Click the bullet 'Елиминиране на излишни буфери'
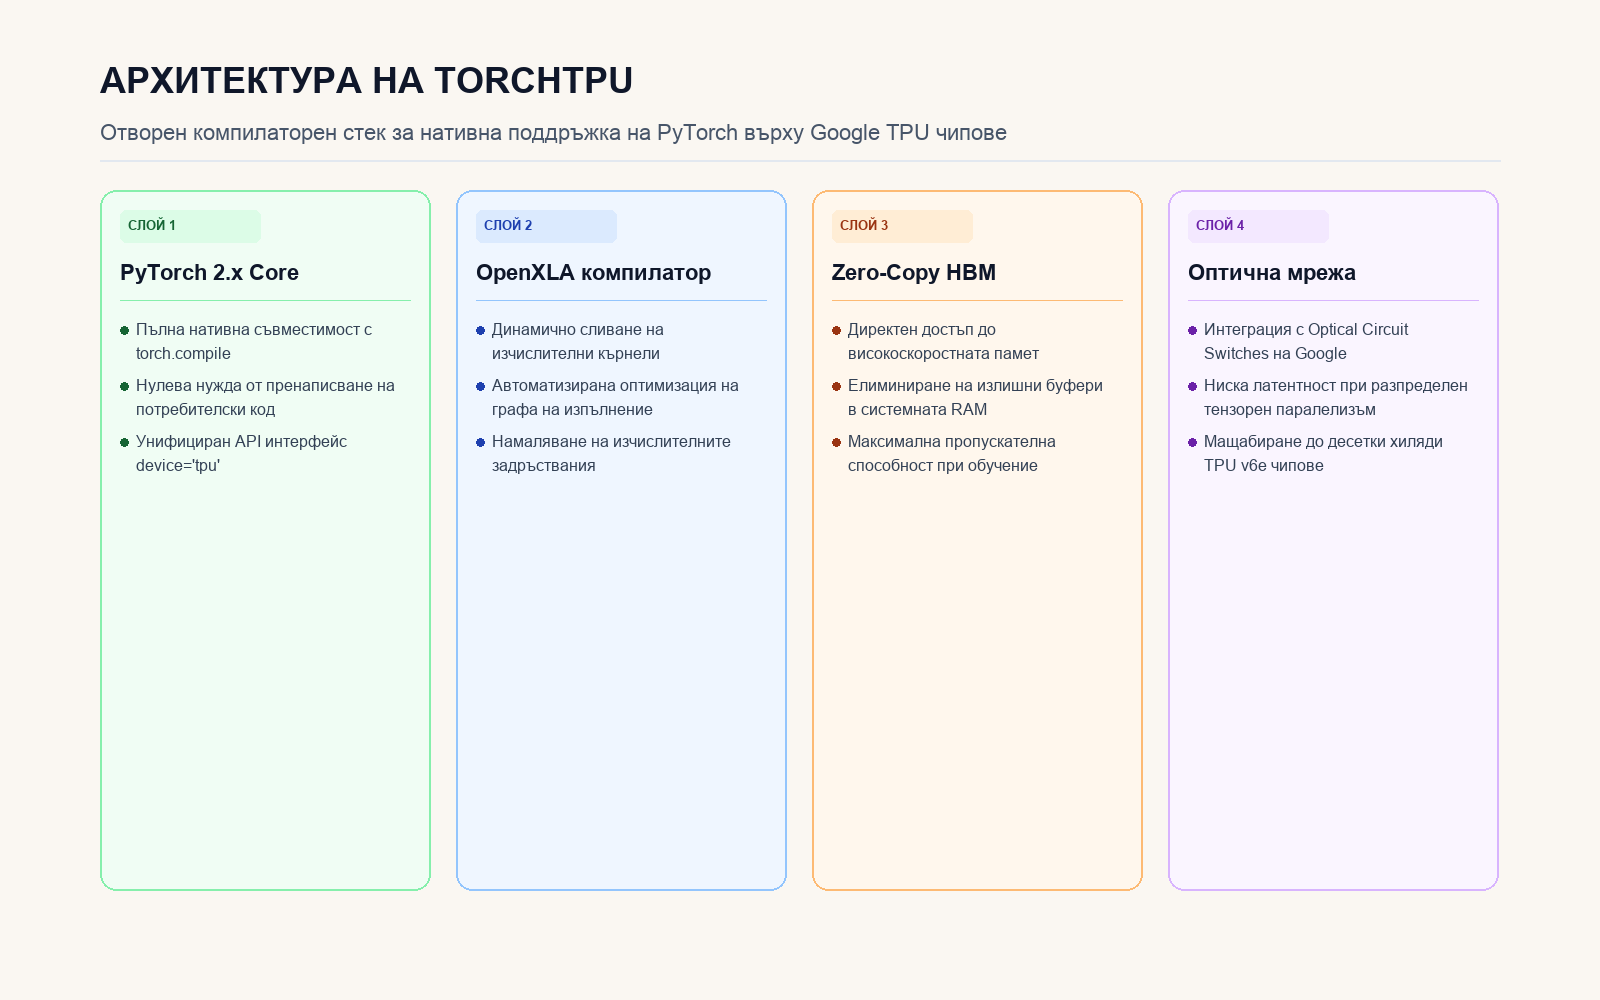 click(x=968, y=397)
